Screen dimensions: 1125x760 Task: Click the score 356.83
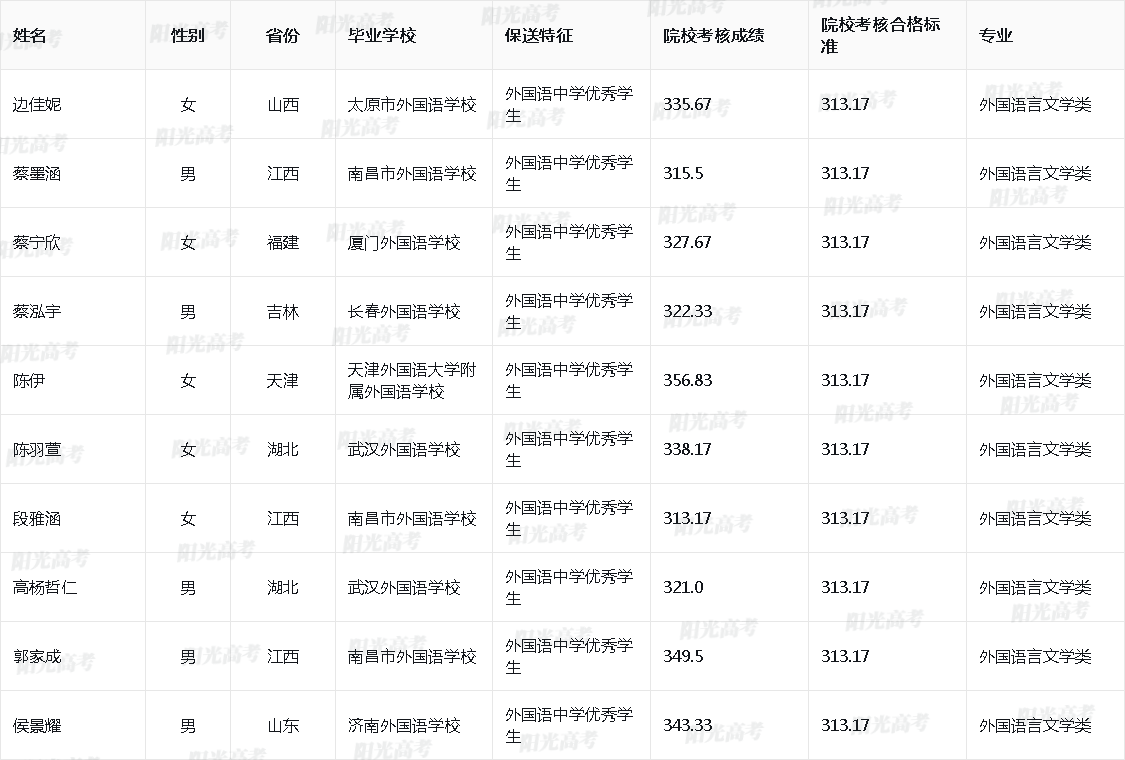[x=687, y=380]
